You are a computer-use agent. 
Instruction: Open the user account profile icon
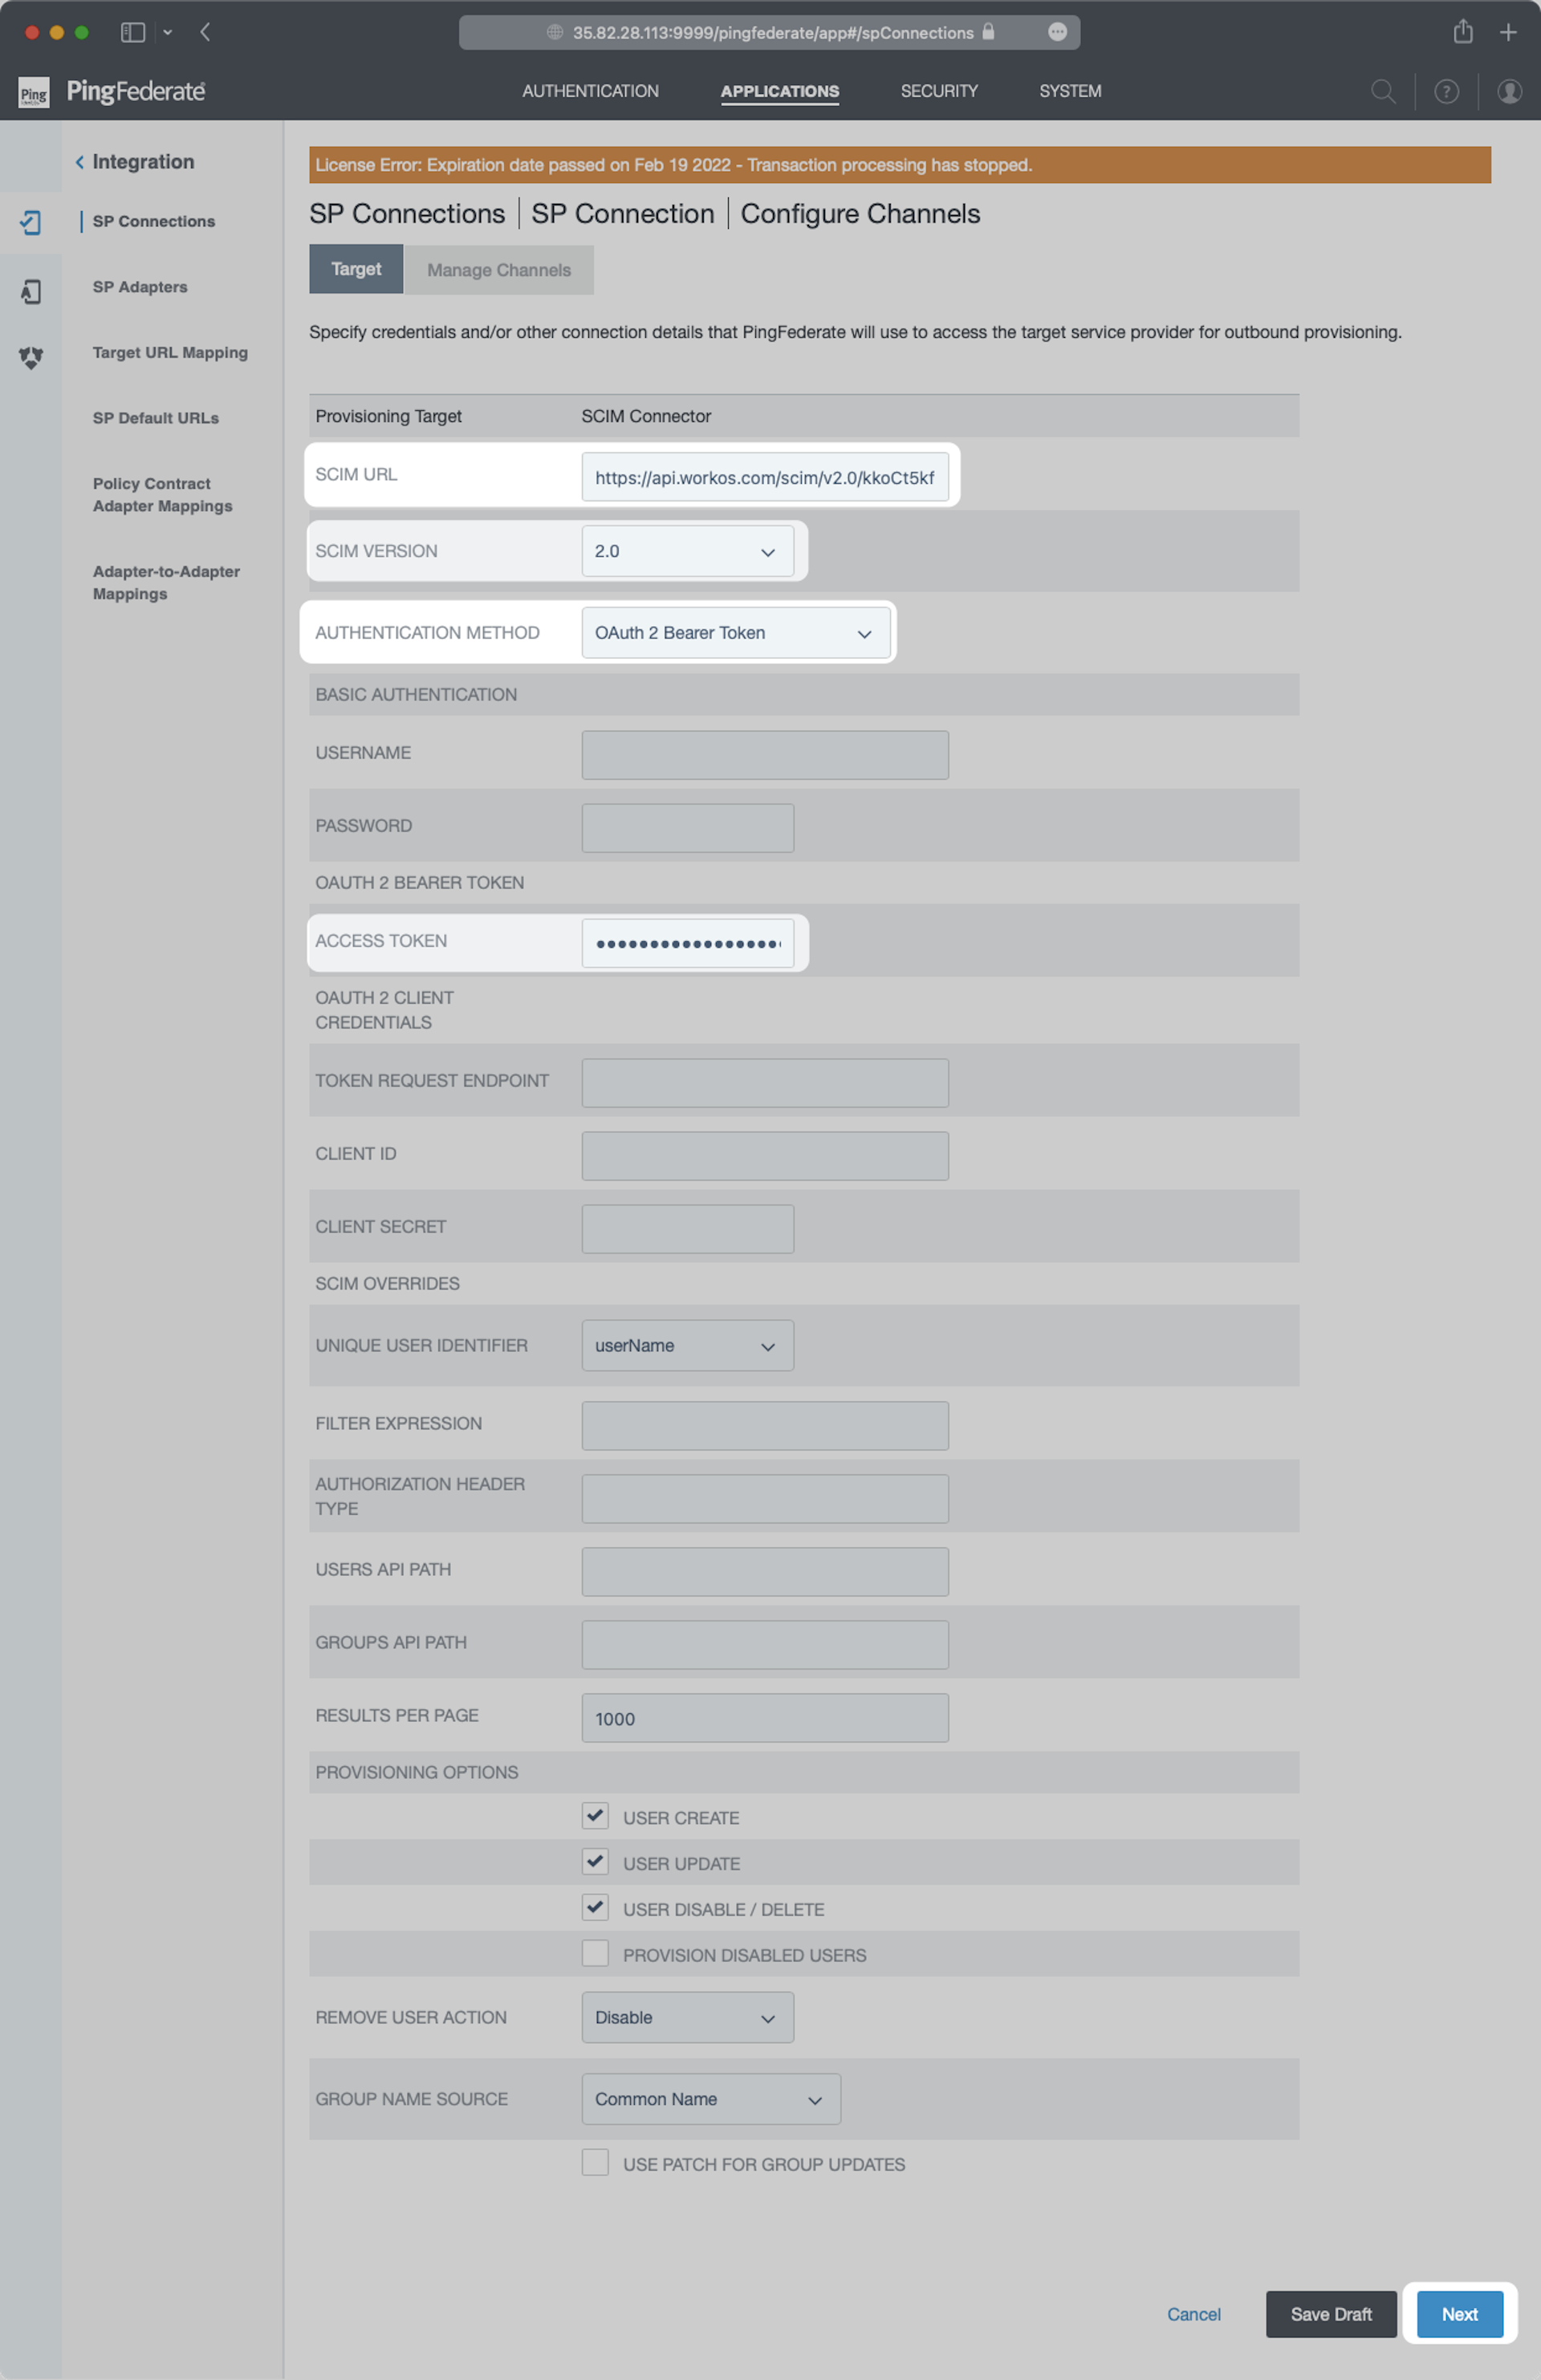[x=1509, y=92]
